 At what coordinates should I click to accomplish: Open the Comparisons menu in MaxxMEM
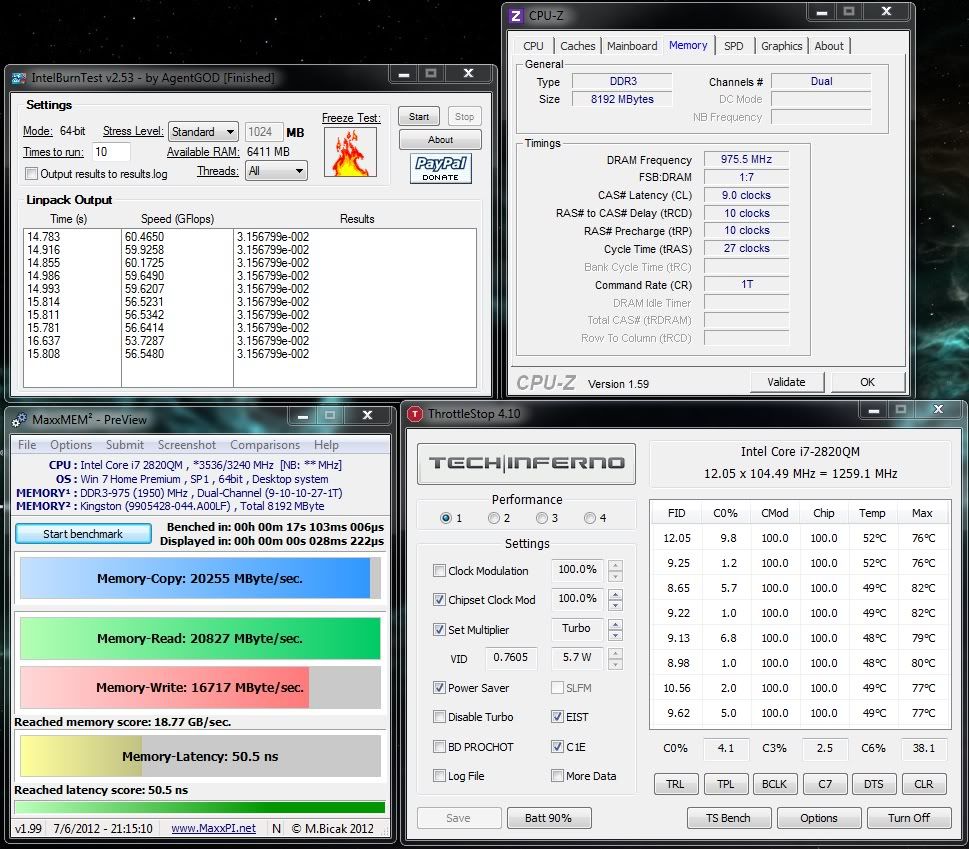coord(265,445)
